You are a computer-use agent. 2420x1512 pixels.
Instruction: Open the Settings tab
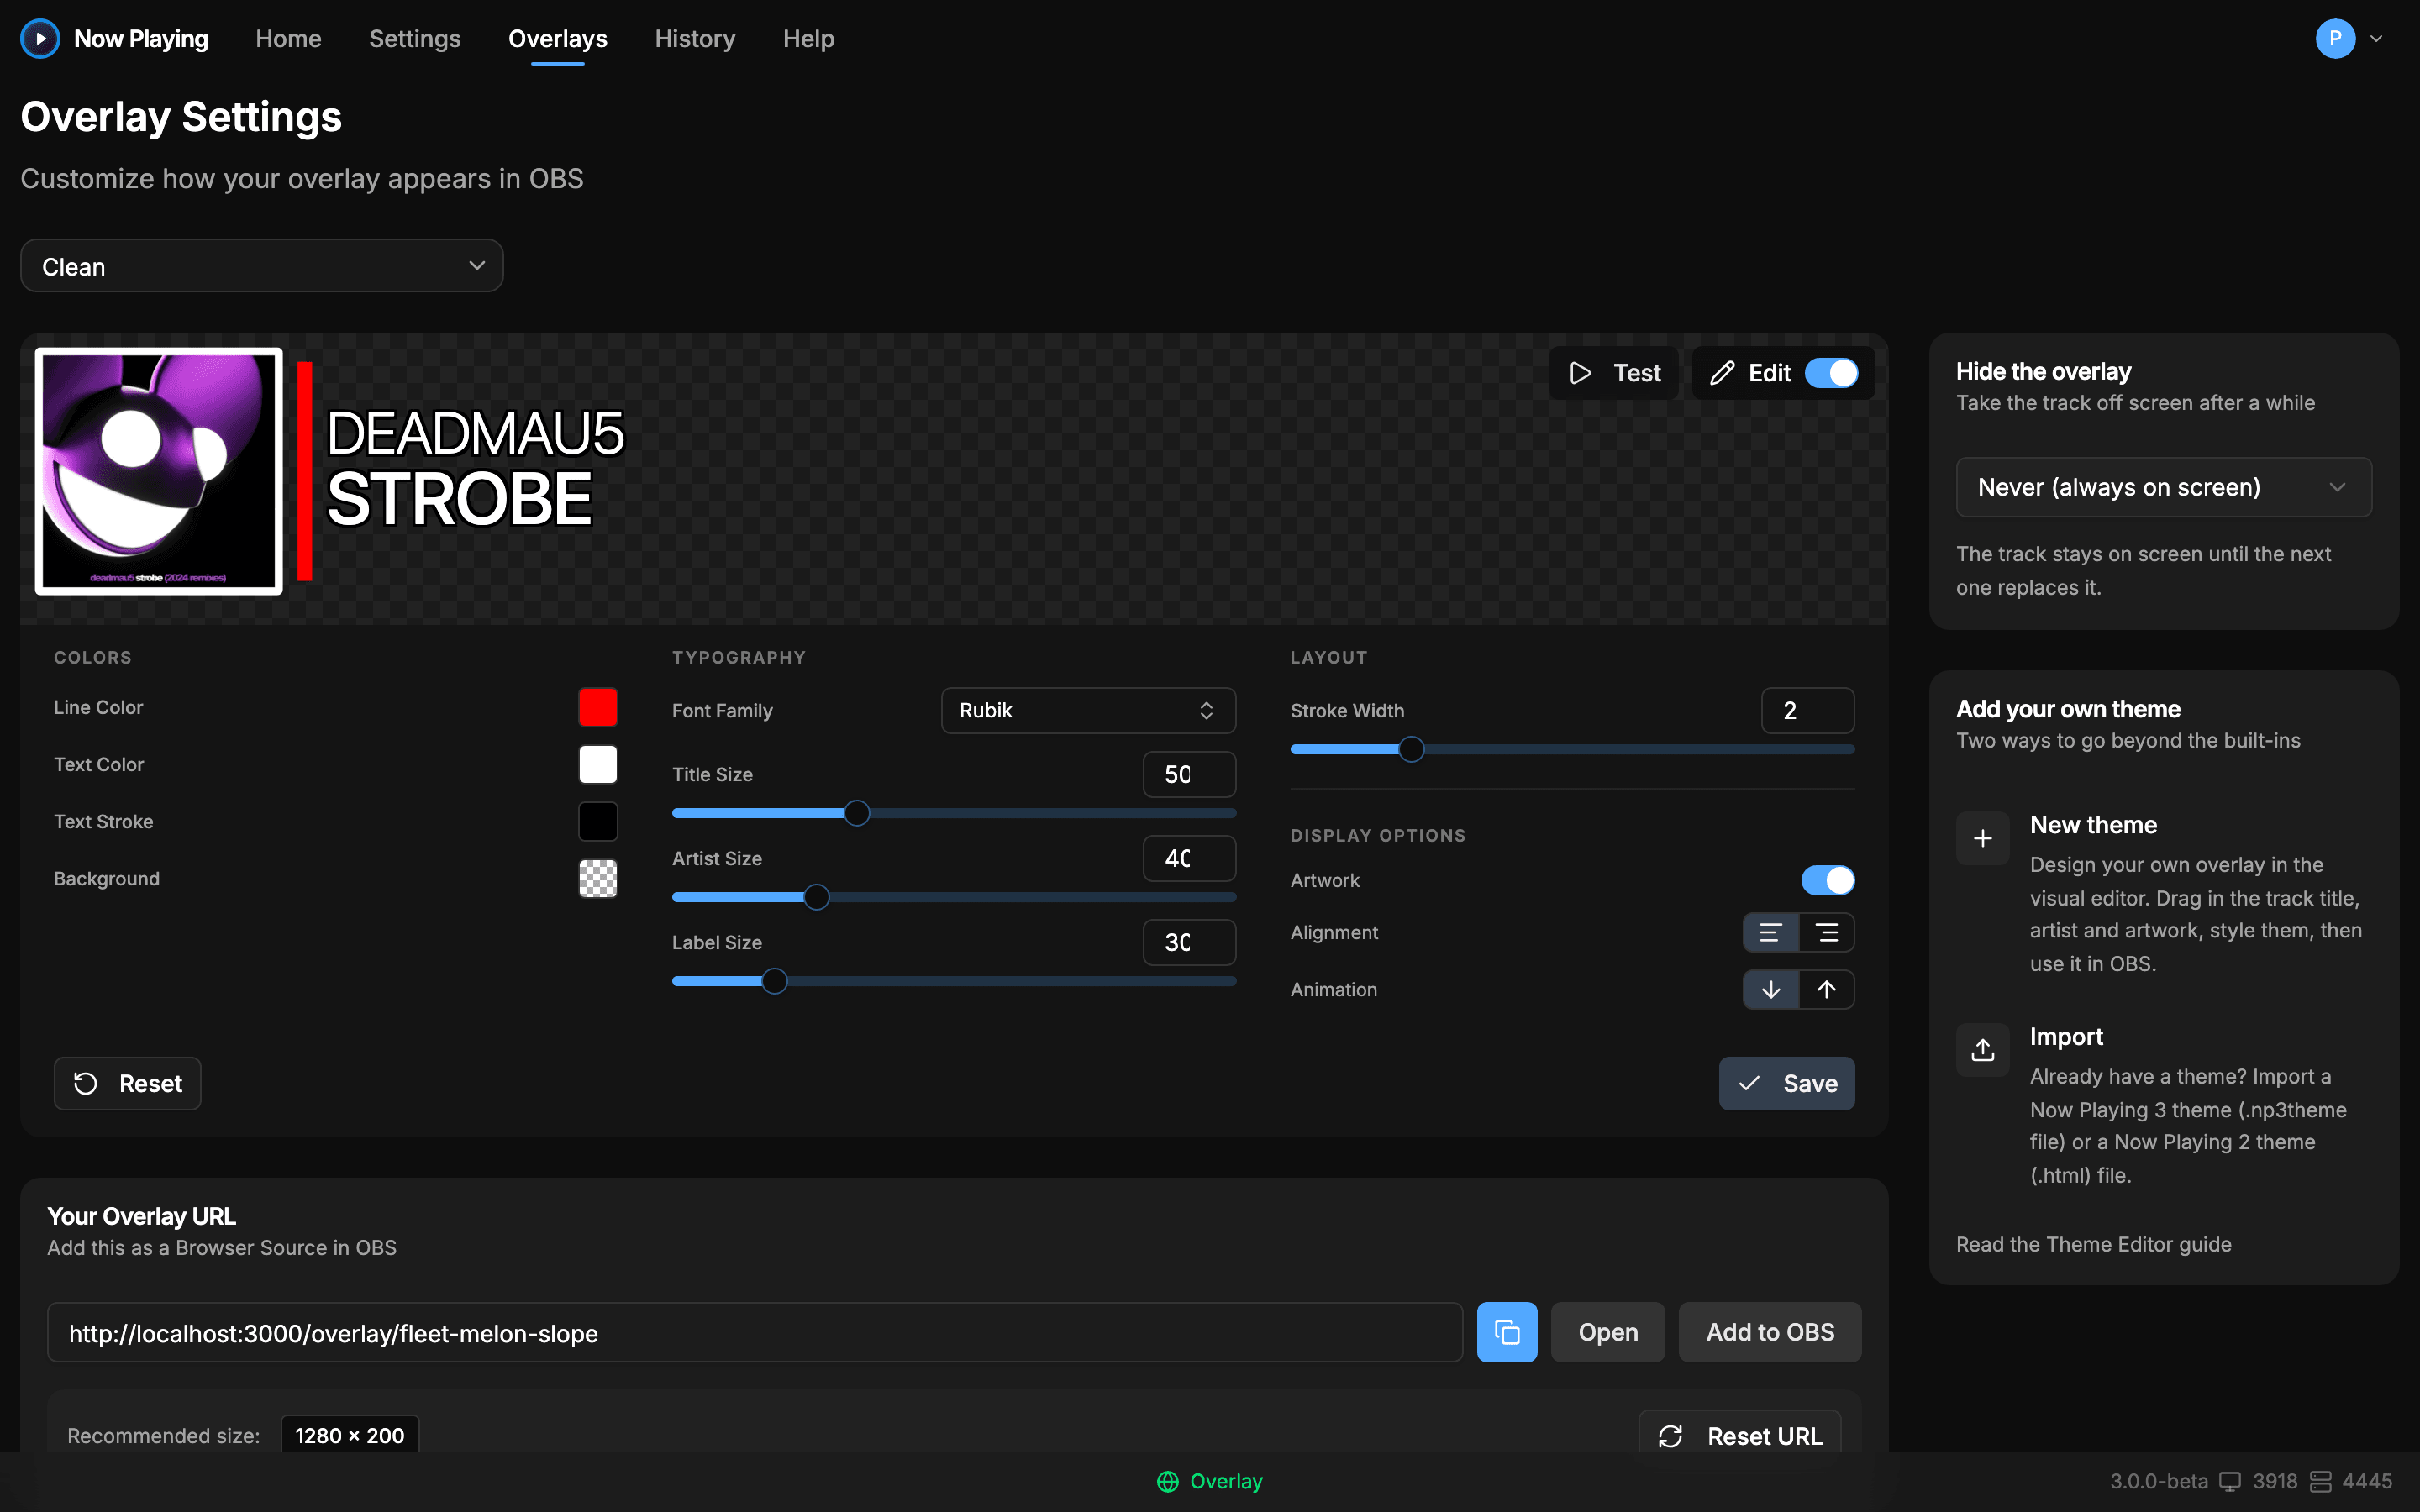(x=414, y=39)
